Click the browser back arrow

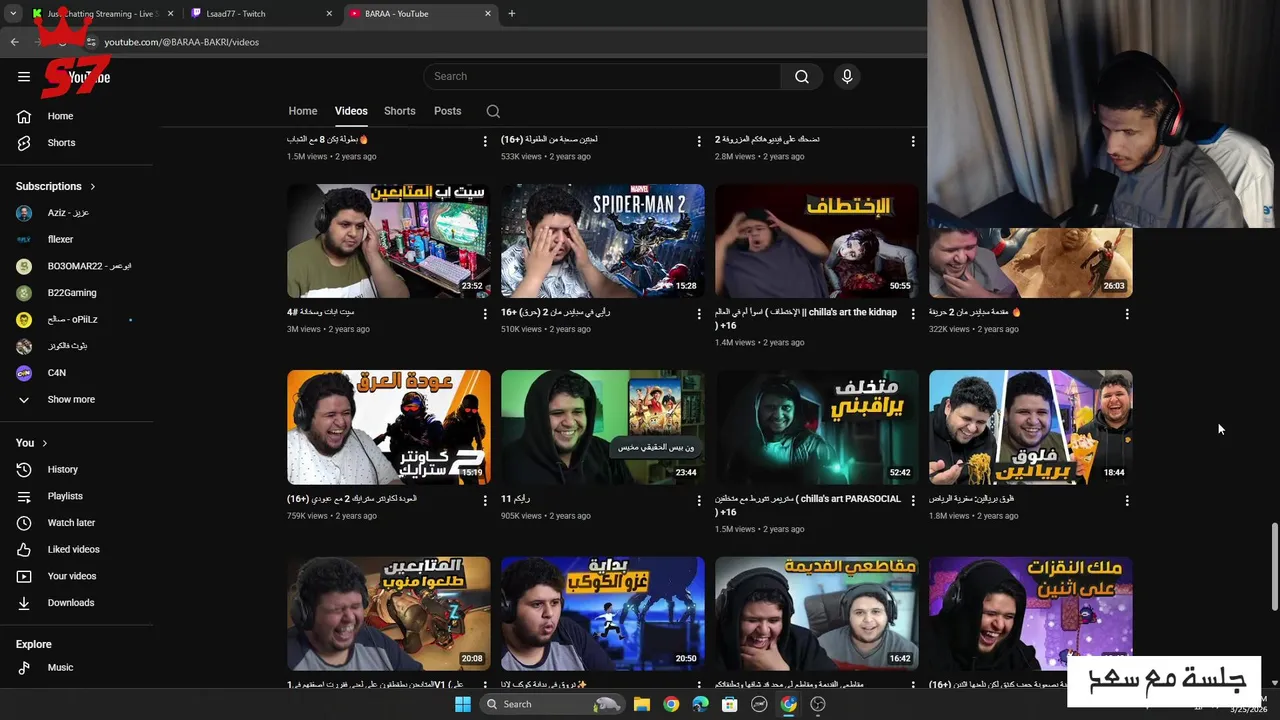pos(14,42)
